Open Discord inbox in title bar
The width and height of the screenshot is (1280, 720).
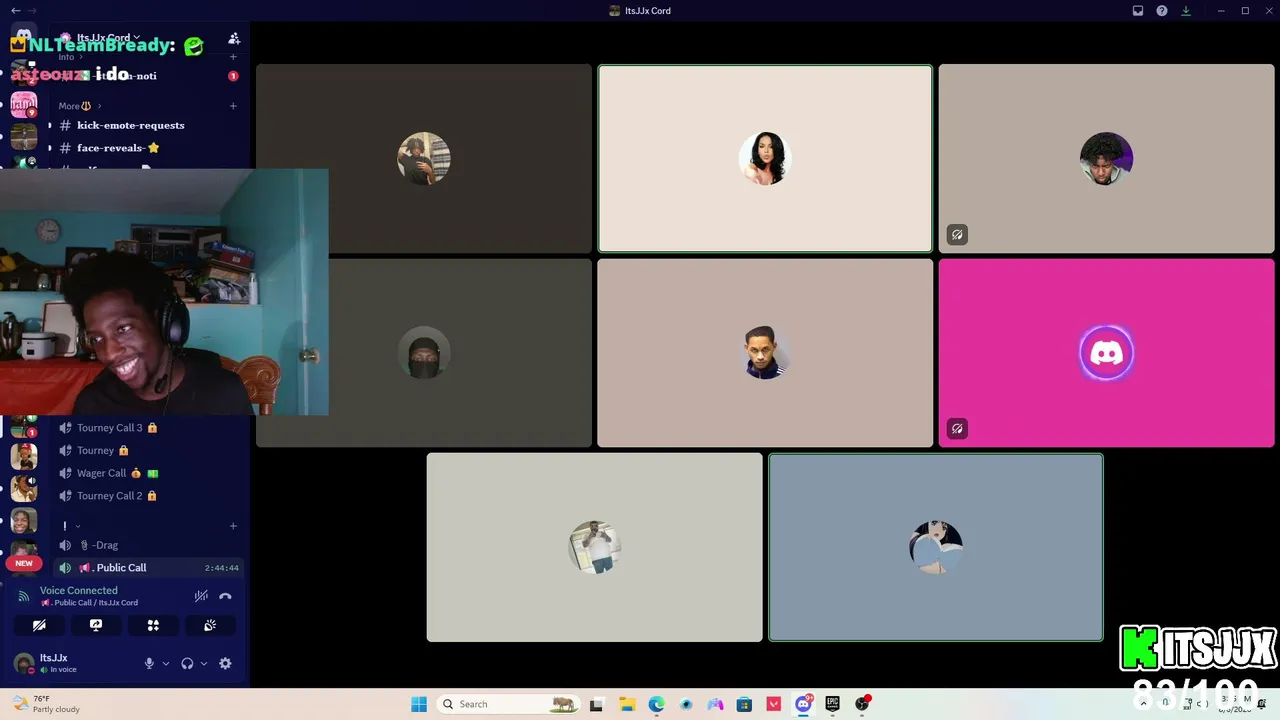pos(1138,11)
